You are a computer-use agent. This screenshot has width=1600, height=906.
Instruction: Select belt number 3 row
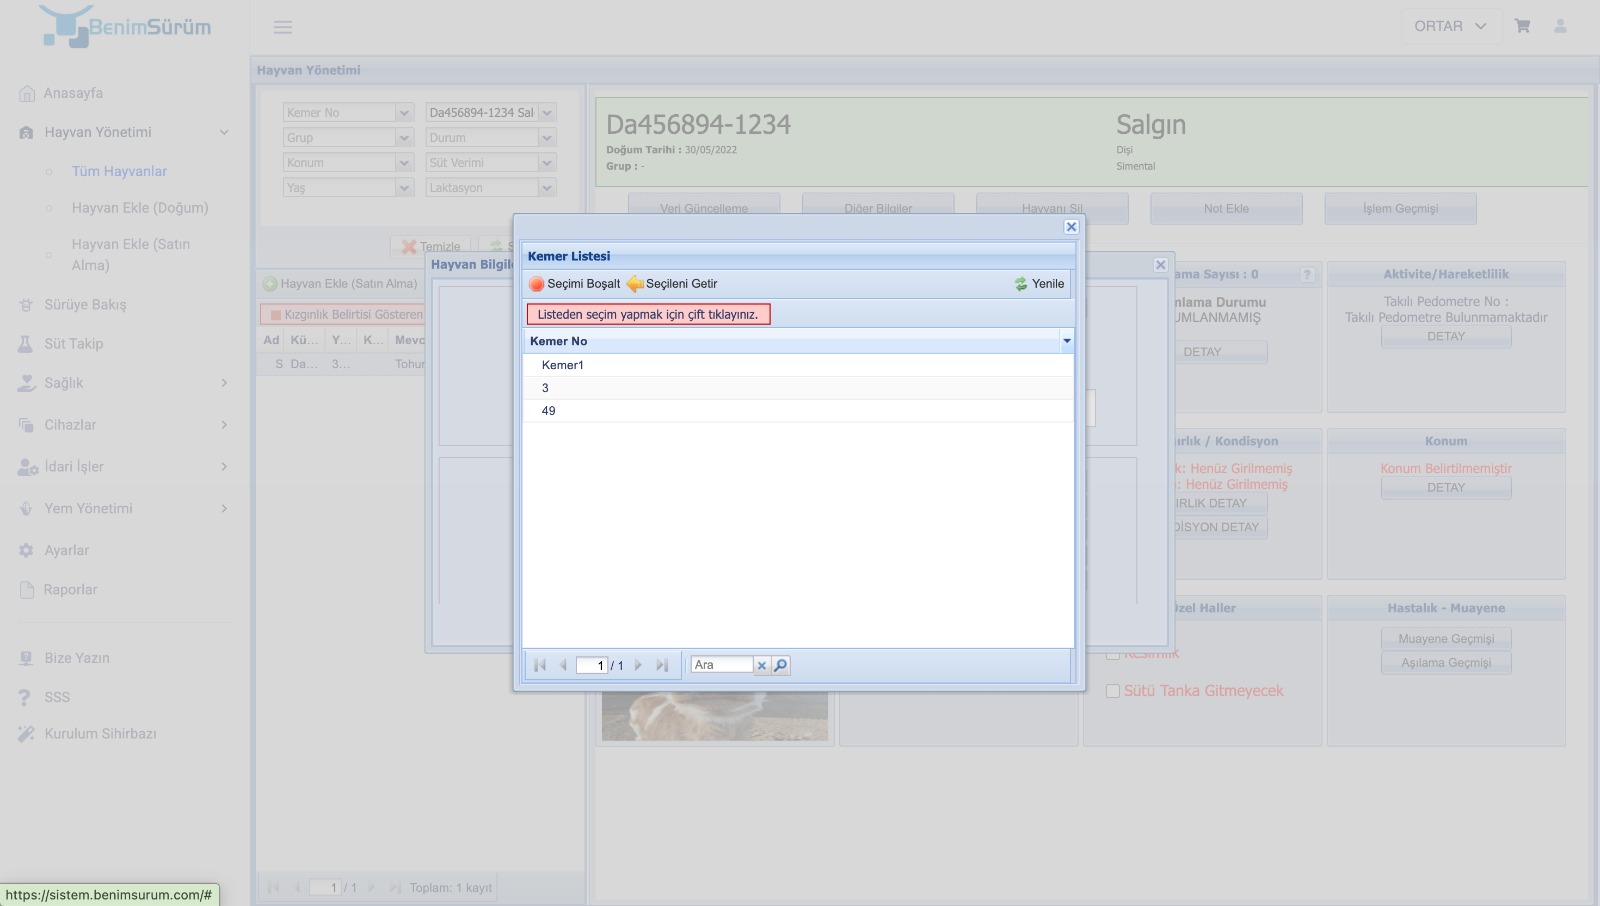(x=798, y=388)
